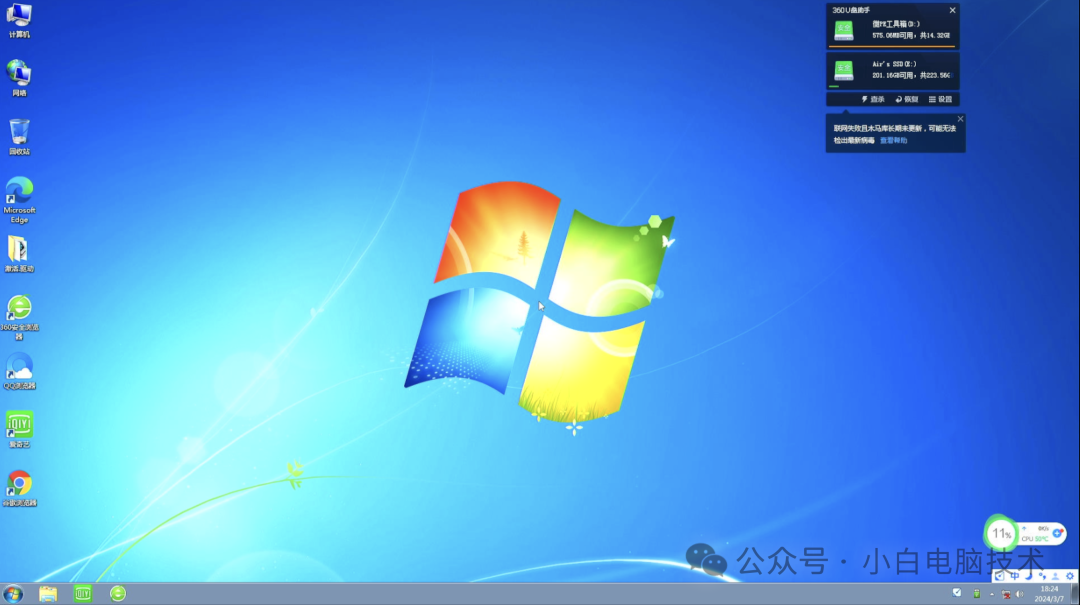Click the 11% memory usage ball

tap(1001, 533)
